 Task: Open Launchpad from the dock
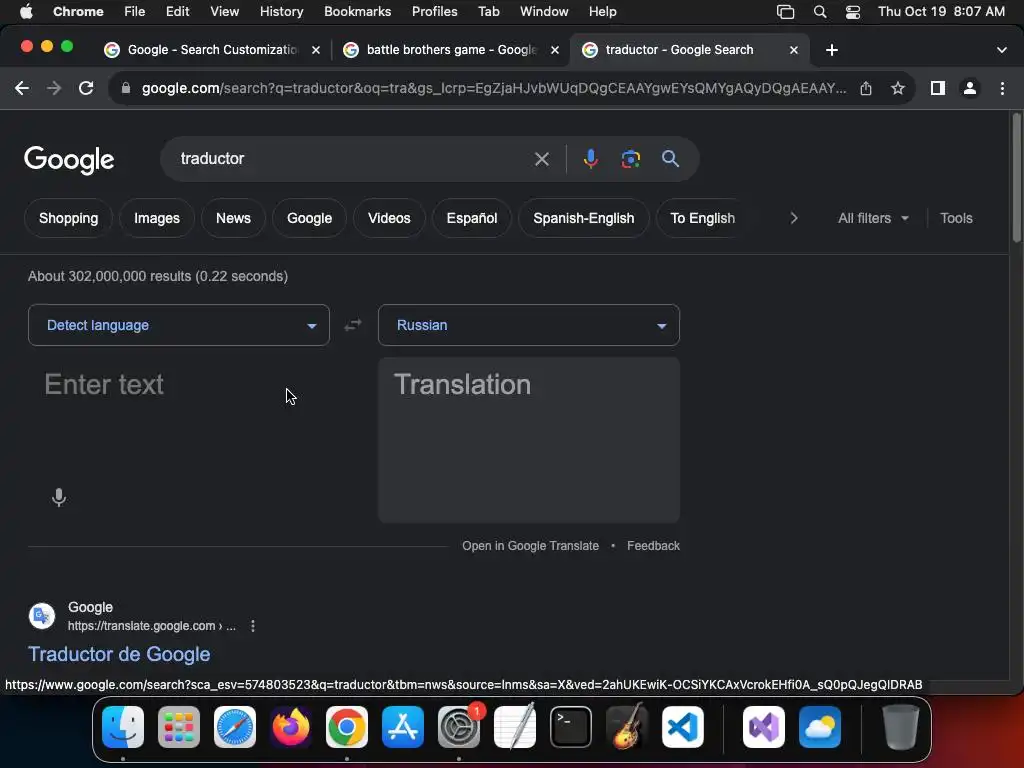[179, 727]
